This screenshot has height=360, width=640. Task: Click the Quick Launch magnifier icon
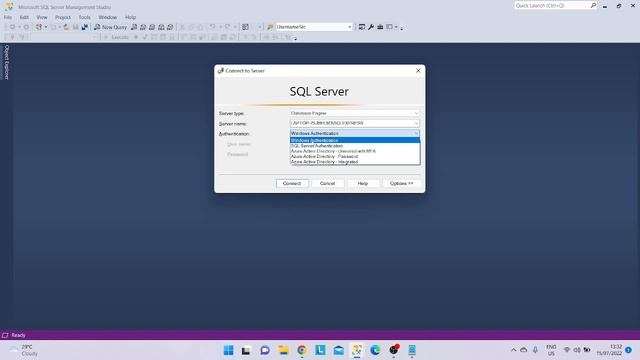pyautogui.click(x=593, y=5)
